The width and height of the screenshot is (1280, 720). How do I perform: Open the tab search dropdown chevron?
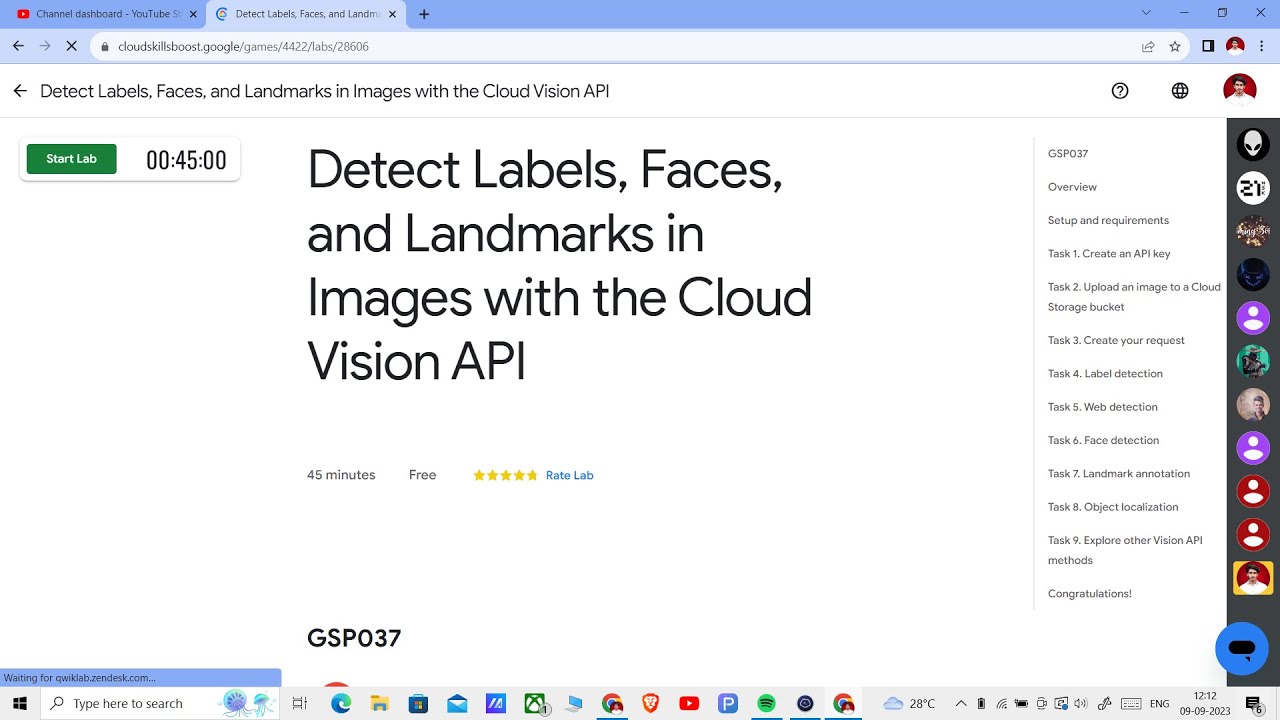point(1146,13)
